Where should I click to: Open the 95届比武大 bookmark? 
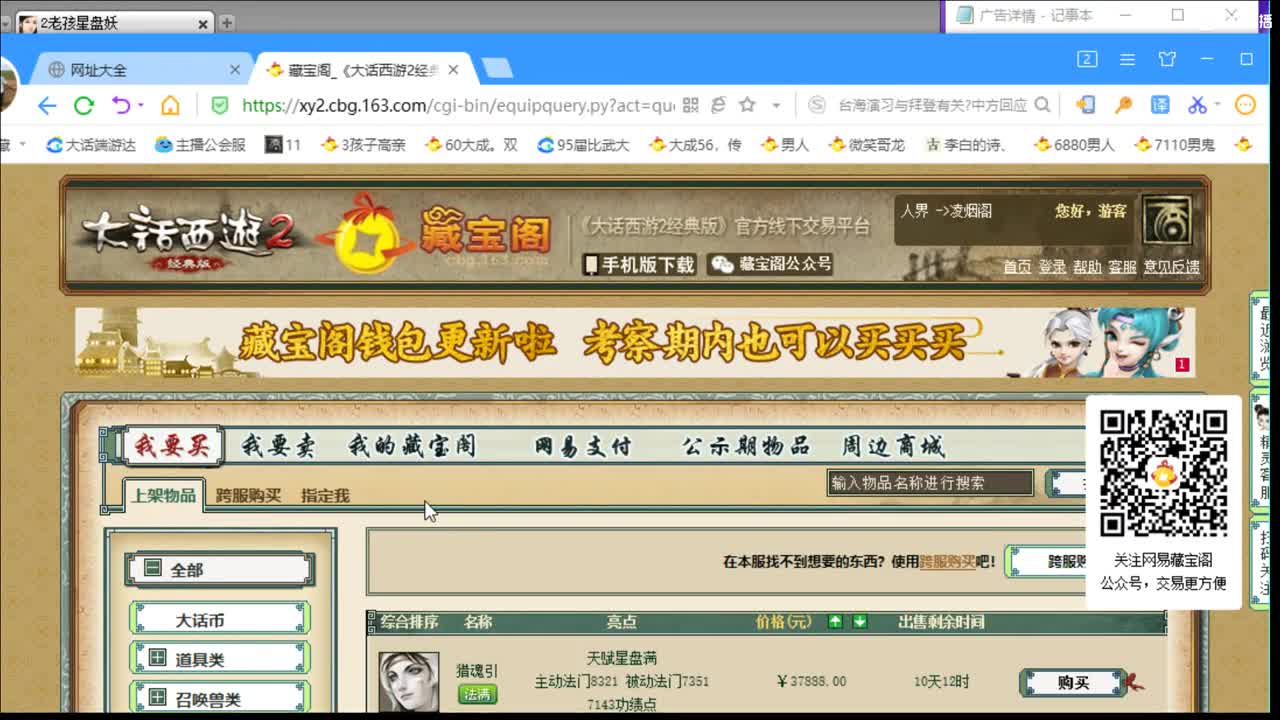(583, 145)
